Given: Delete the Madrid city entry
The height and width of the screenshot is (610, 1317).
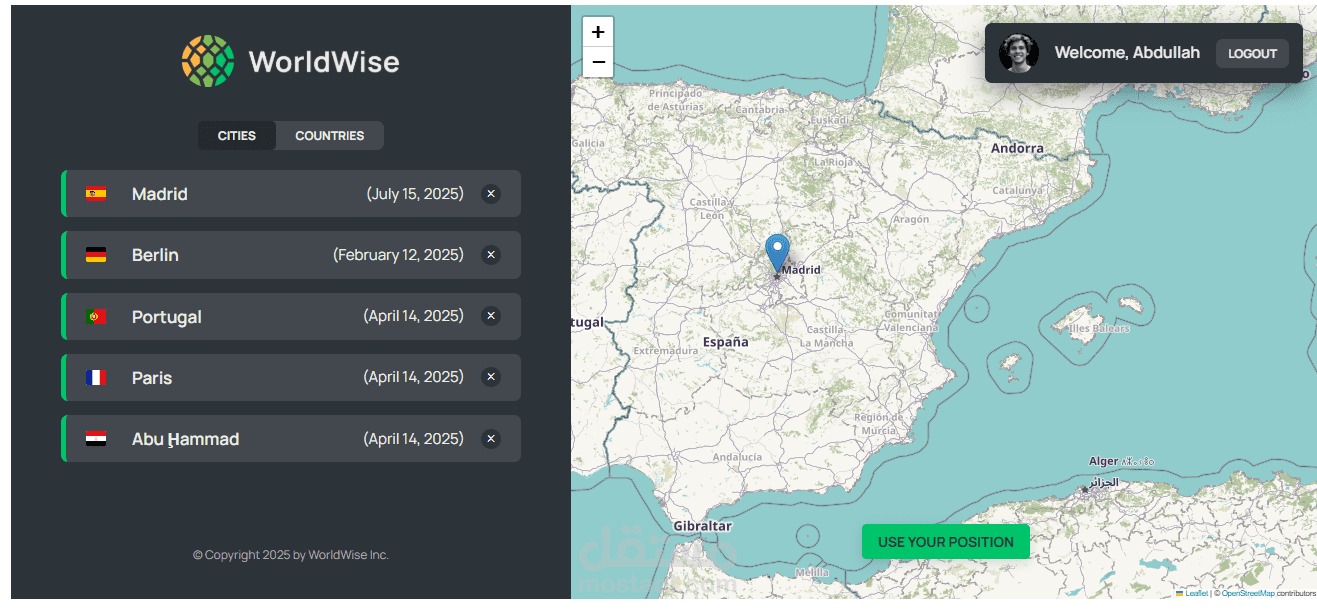Looking at the screenshot, I should click(490, 194).
